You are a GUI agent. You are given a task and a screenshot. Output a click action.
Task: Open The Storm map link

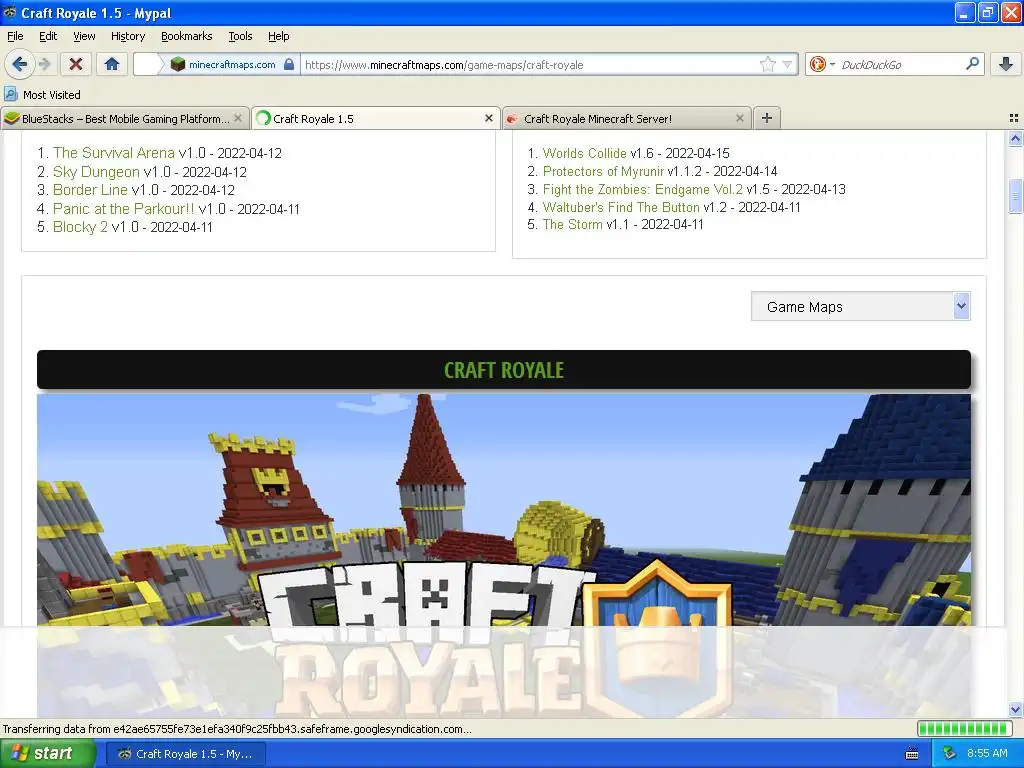(x=573, y=225)
